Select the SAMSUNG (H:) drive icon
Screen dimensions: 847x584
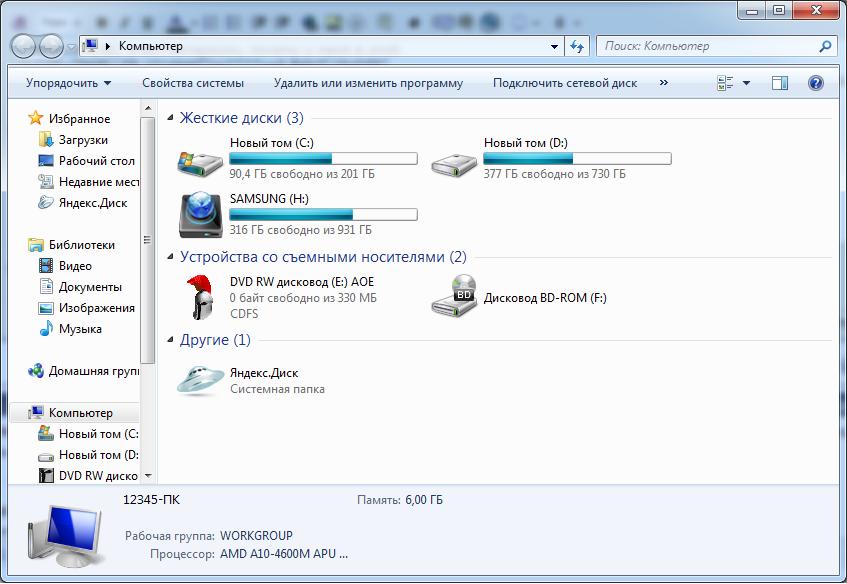pyautogui.click(x=200, y=214)
